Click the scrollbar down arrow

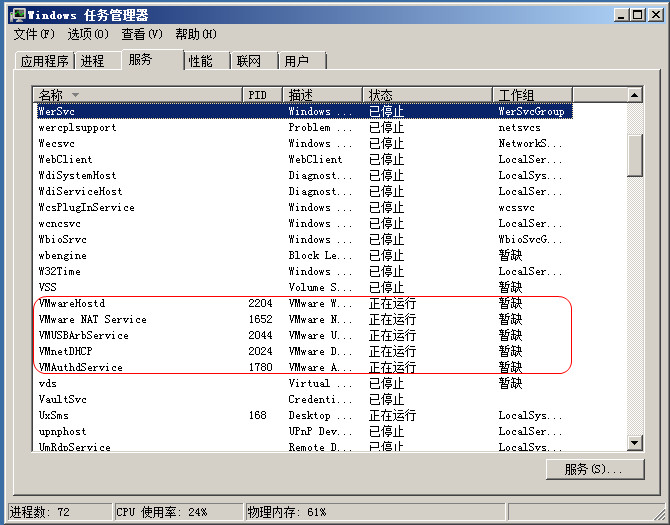634,442
